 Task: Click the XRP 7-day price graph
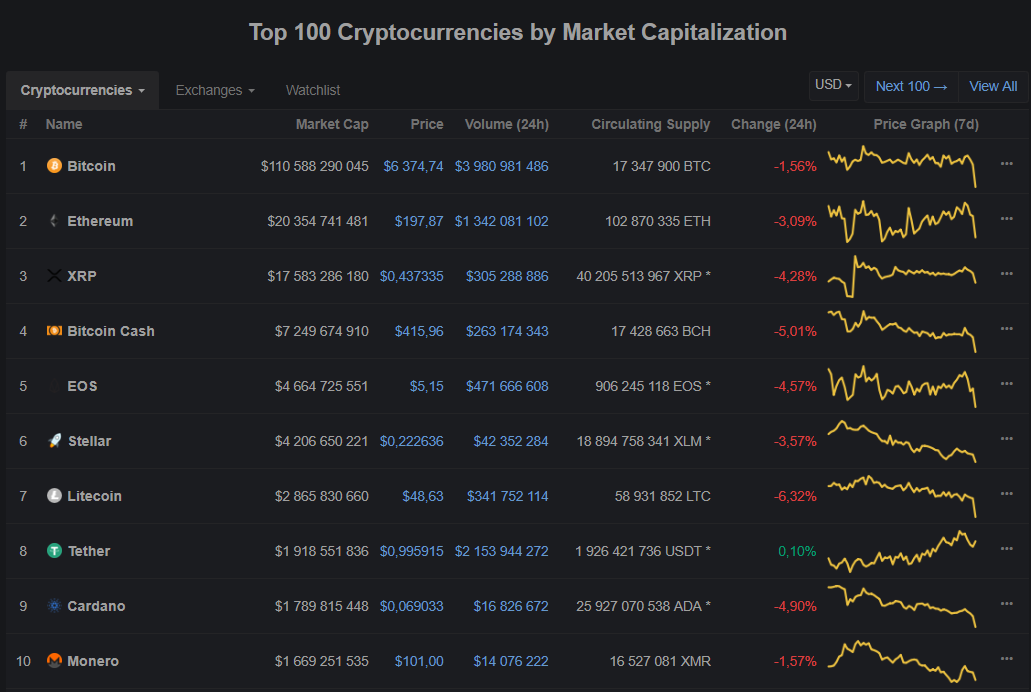tap(901, 274)
